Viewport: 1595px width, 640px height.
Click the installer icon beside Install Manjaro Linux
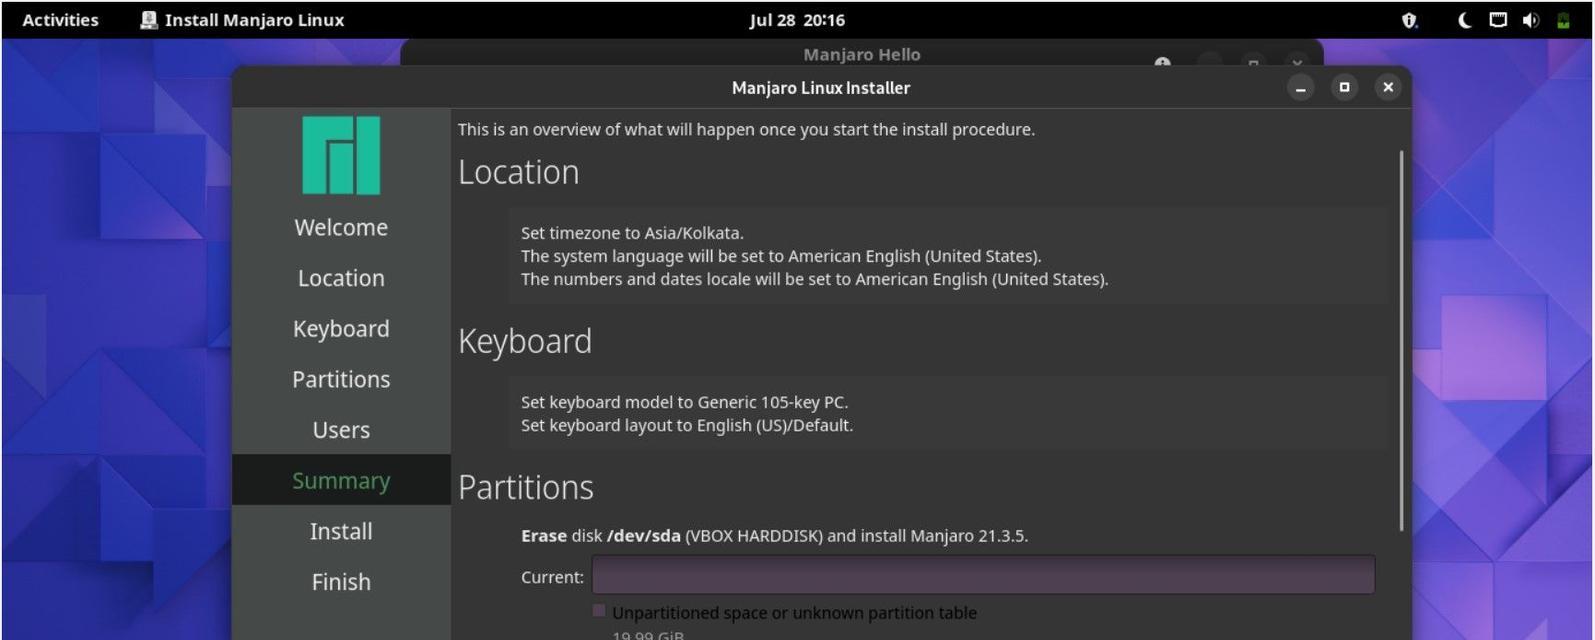[149, 20]
